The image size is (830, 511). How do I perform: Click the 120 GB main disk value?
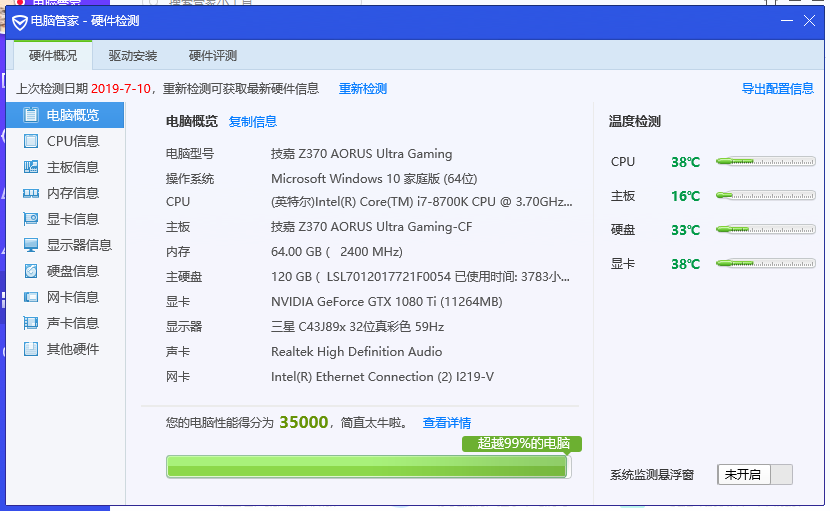(421, 277)
